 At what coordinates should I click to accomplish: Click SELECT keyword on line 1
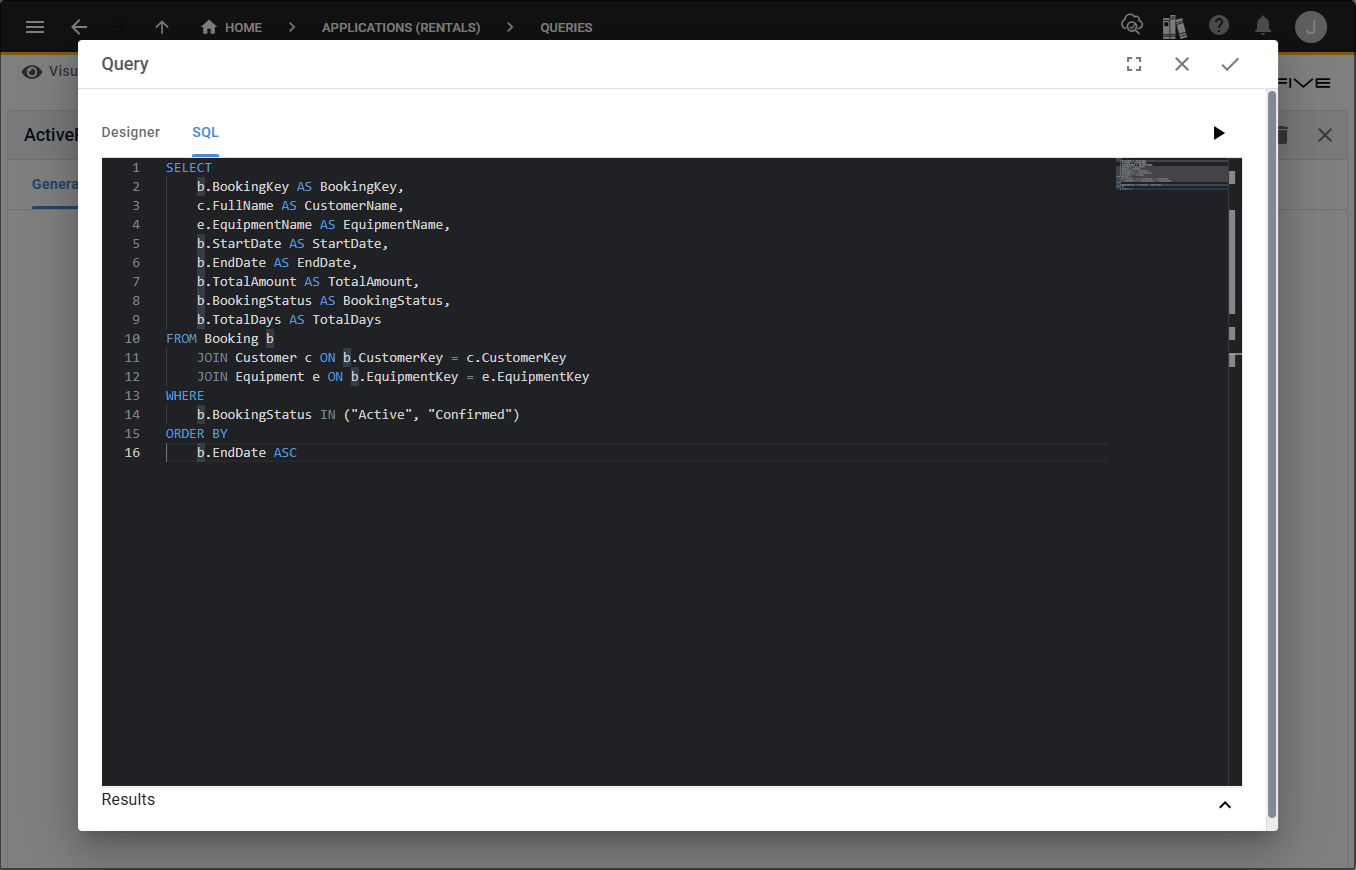coord(189,168)
